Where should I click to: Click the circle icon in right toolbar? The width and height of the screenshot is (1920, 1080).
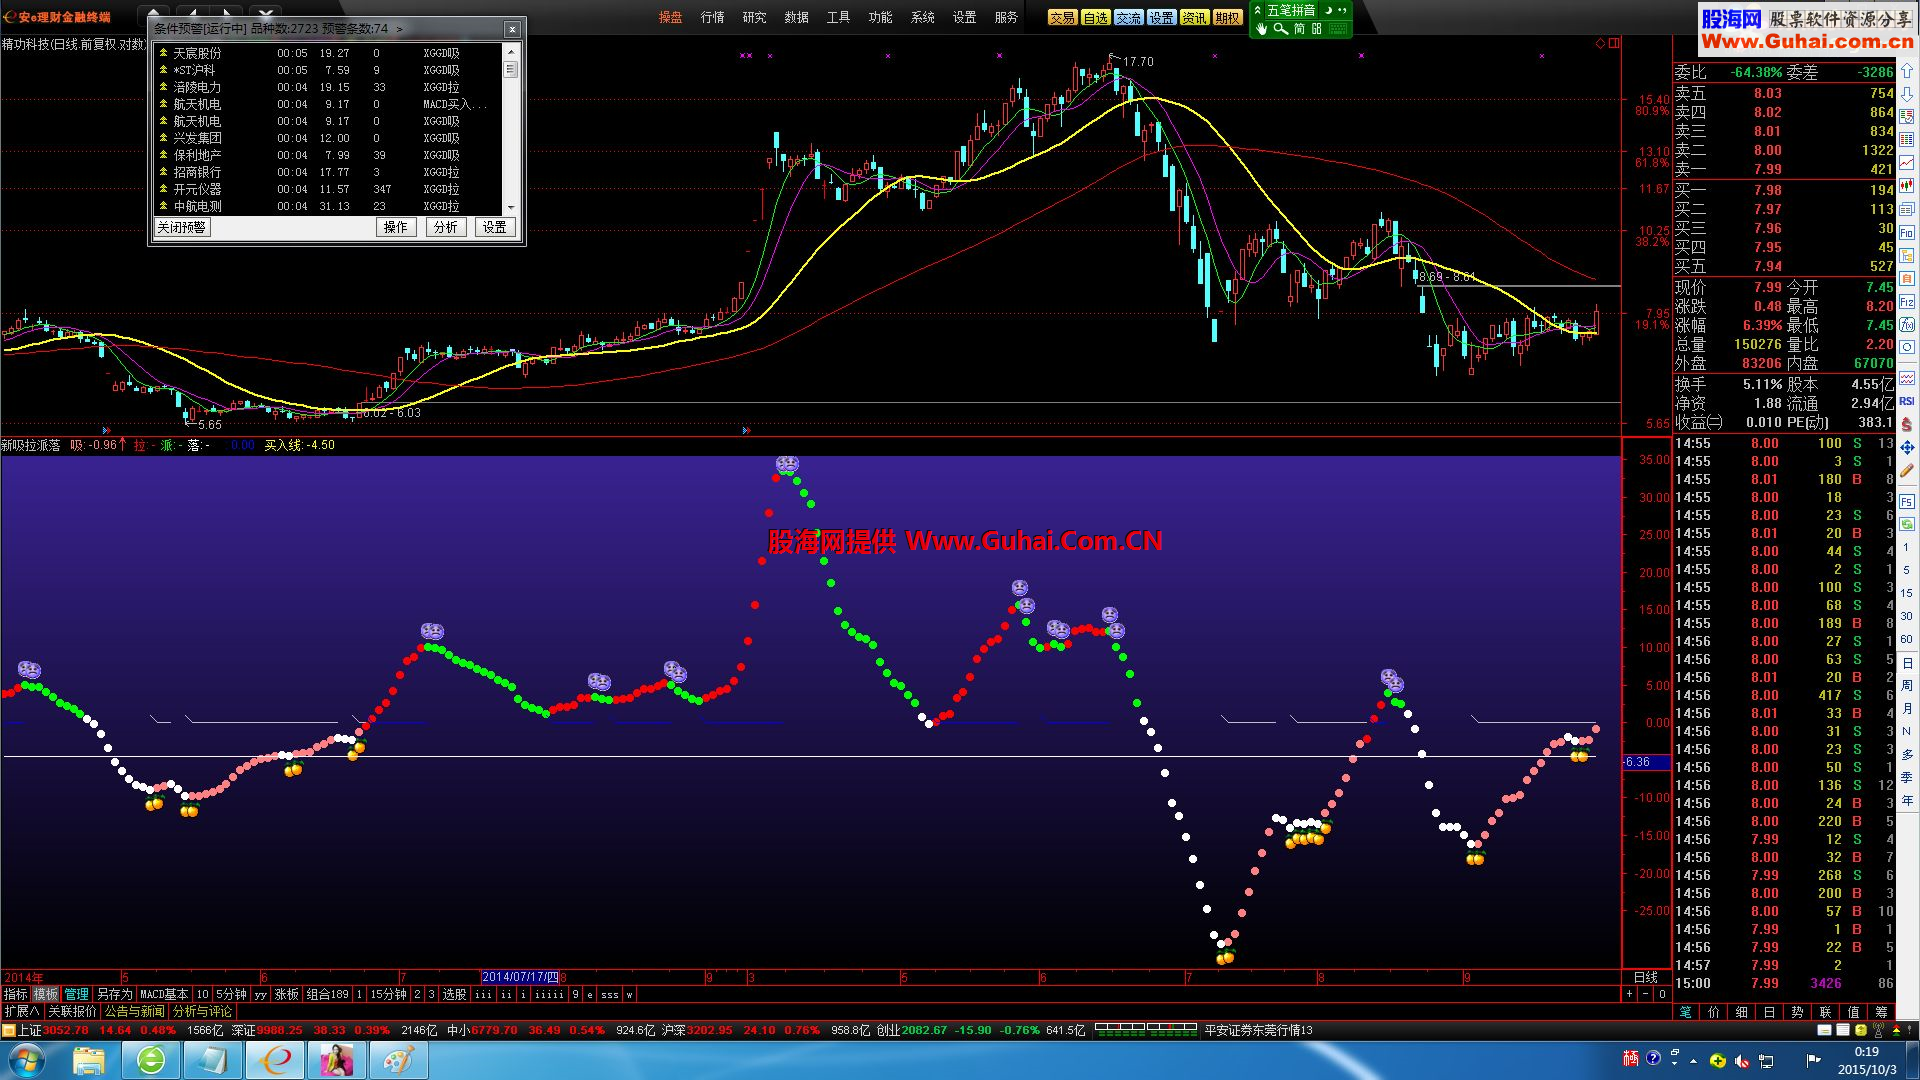pyautogui.click(x=1907, y=346)
